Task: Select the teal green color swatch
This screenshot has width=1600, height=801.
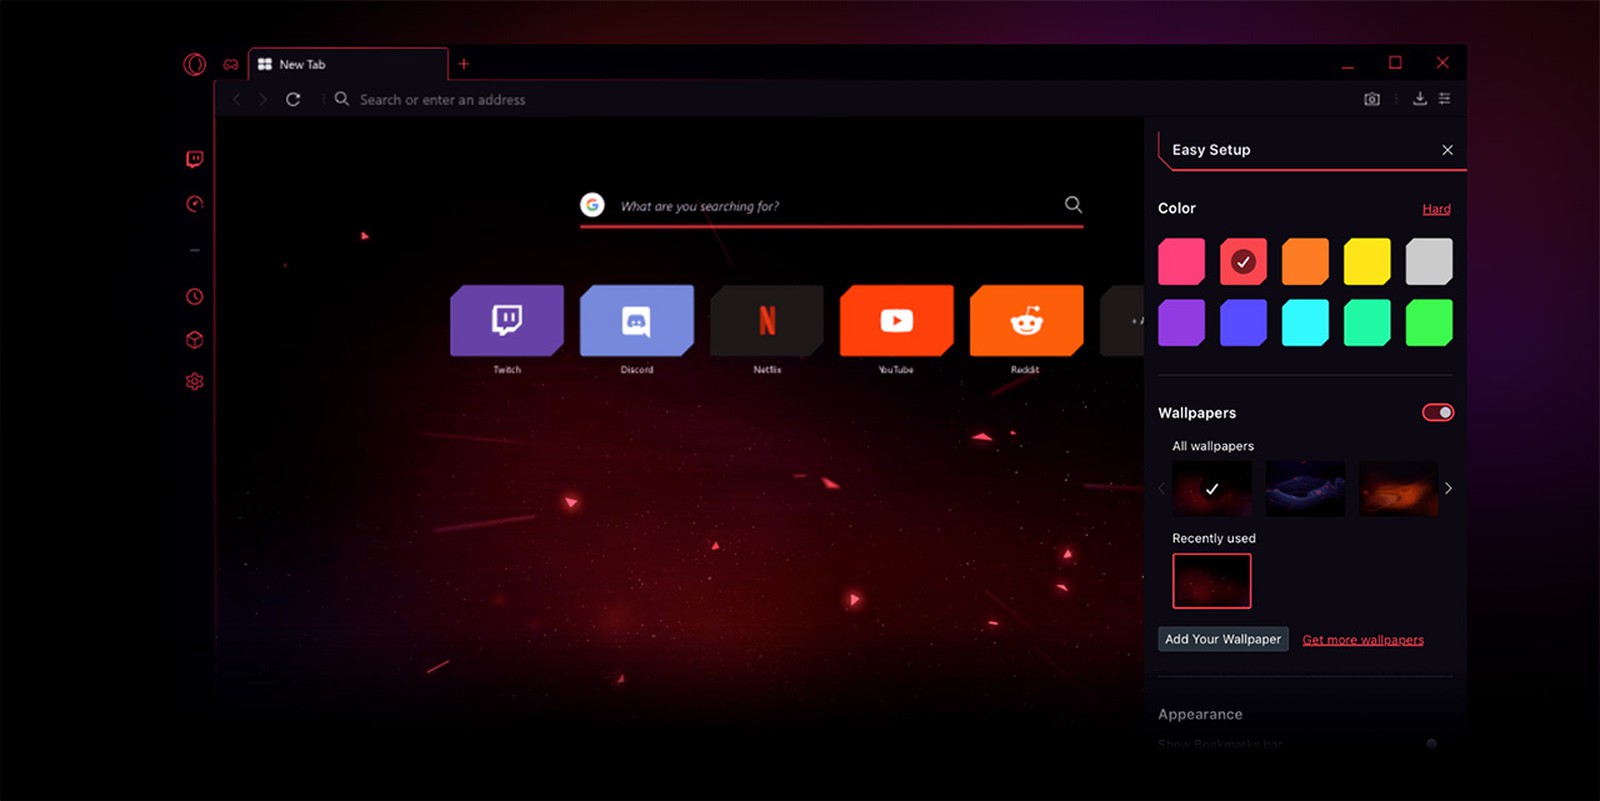Action: click(1368, 323)
